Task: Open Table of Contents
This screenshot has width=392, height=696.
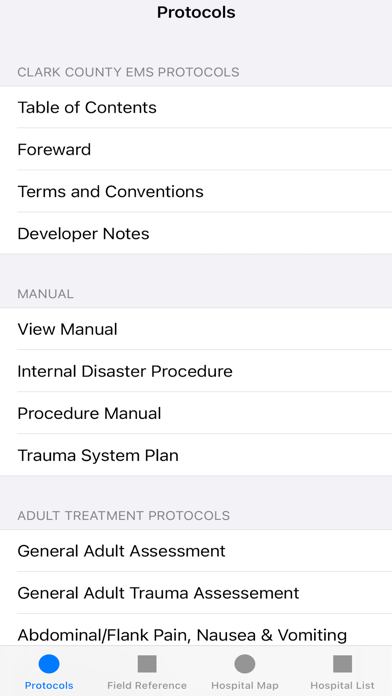Action: click(196, 107)
